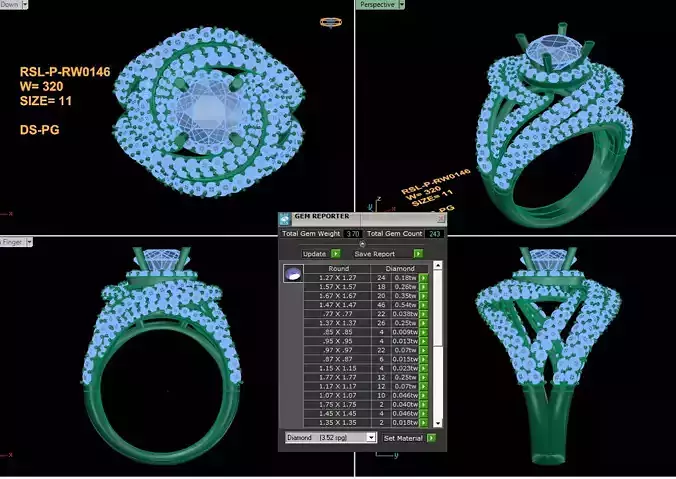Screen dimensions: 676x479
Task: Click green arrow for .97 X .97 row
Action: 423,350
